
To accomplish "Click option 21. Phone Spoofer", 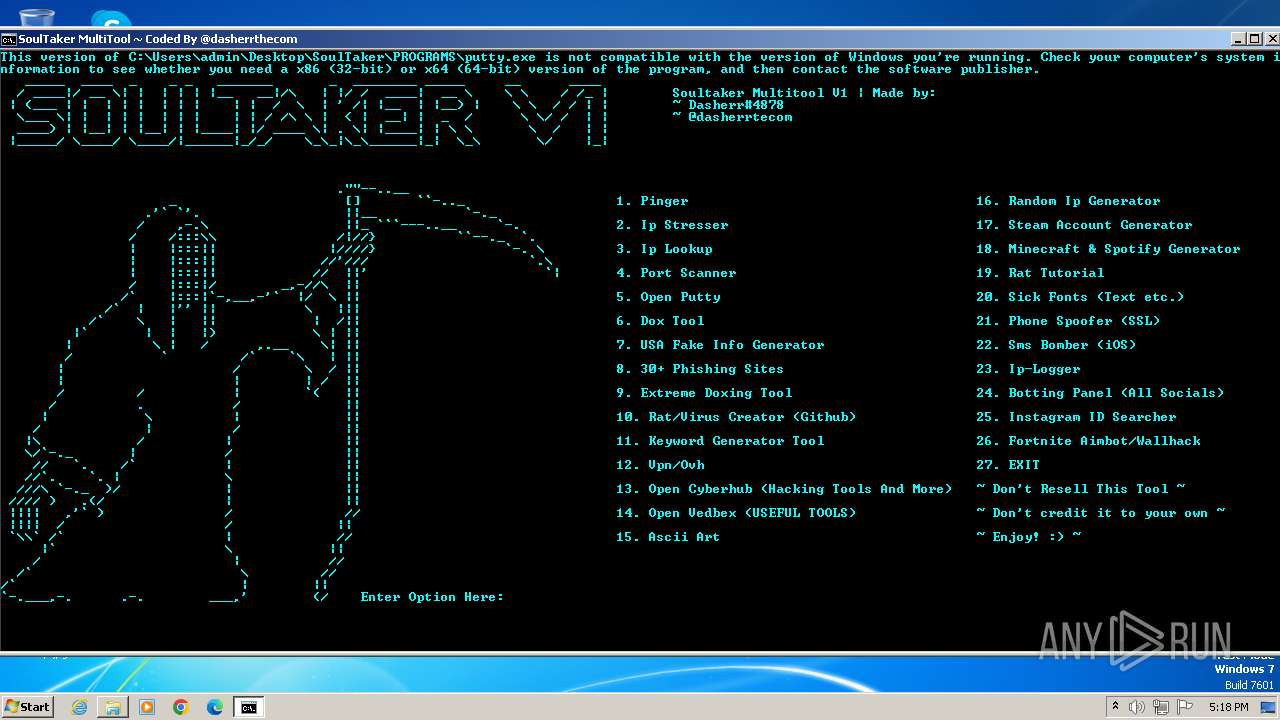I will click(1068, 321).
